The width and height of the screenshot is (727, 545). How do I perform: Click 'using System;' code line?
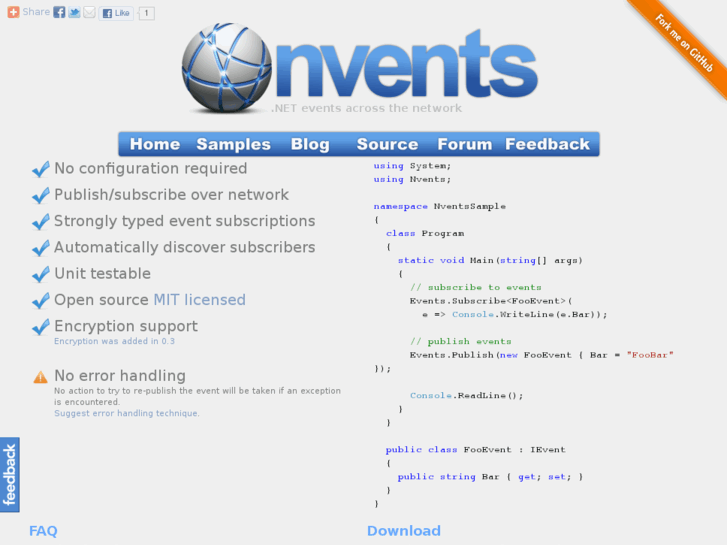tap(412, 166)
